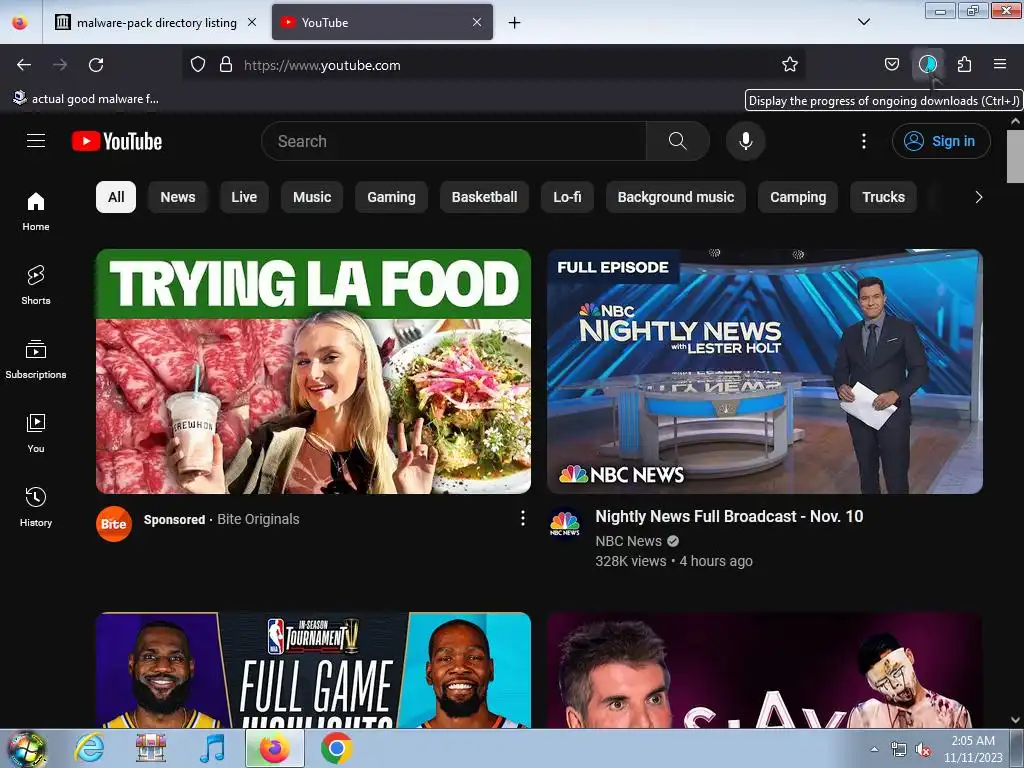Click the Sign in button

tap(941, 141)
